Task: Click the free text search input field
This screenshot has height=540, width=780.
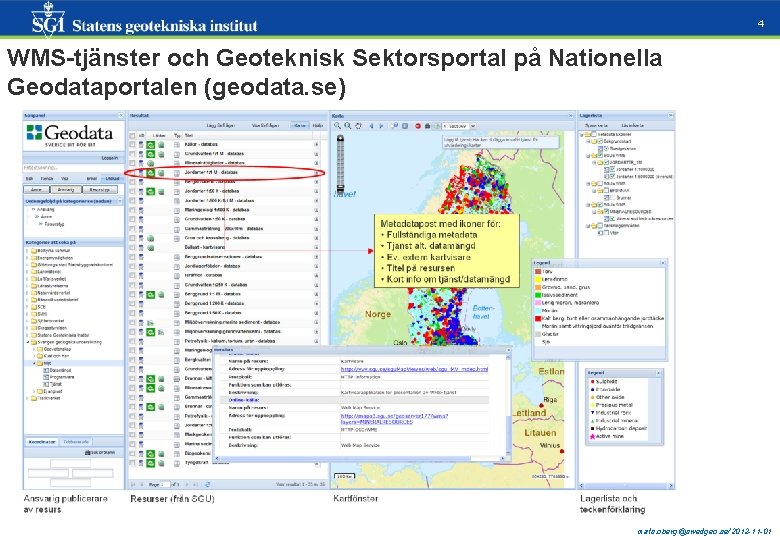Action: (x=73, y=168)
